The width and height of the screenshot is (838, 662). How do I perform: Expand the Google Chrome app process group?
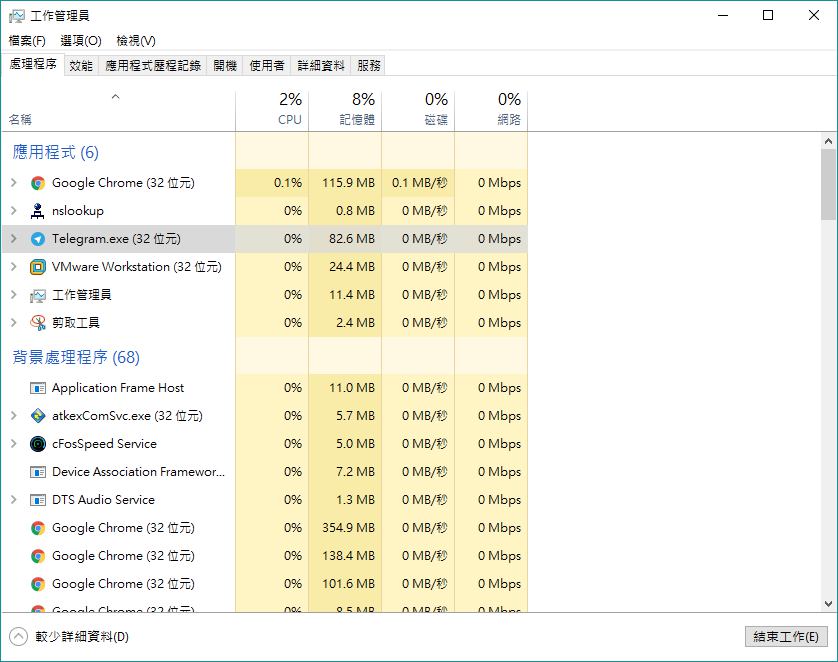point(14,183)
